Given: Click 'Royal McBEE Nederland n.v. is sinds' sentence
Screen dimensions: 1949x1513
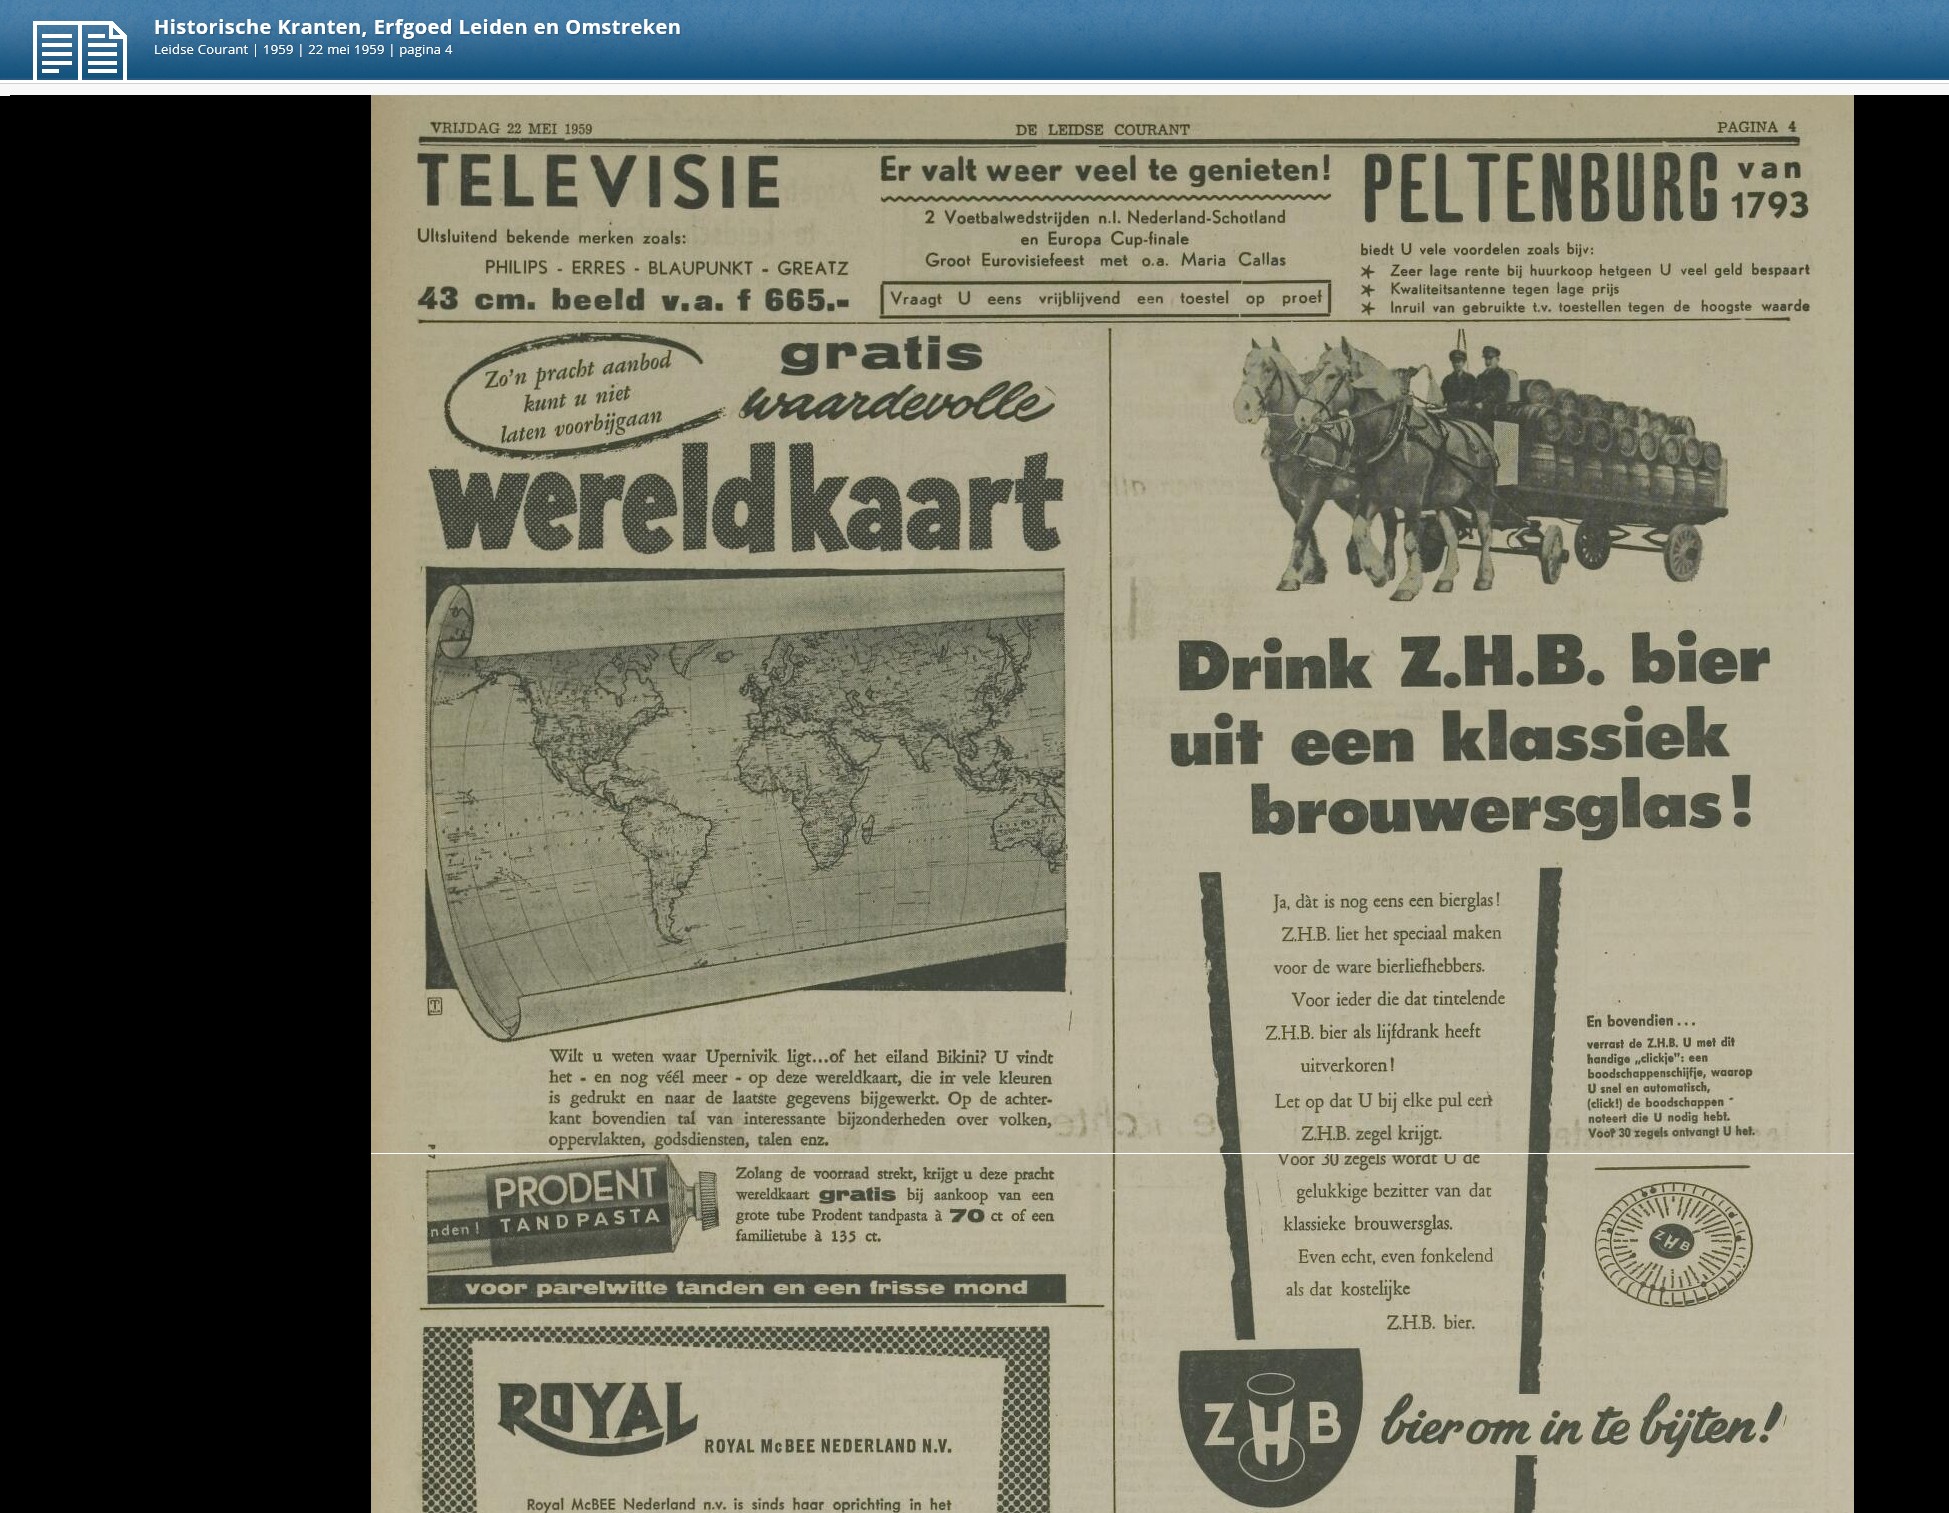Looking at the screenshot, I should (x=739, y=1504).
